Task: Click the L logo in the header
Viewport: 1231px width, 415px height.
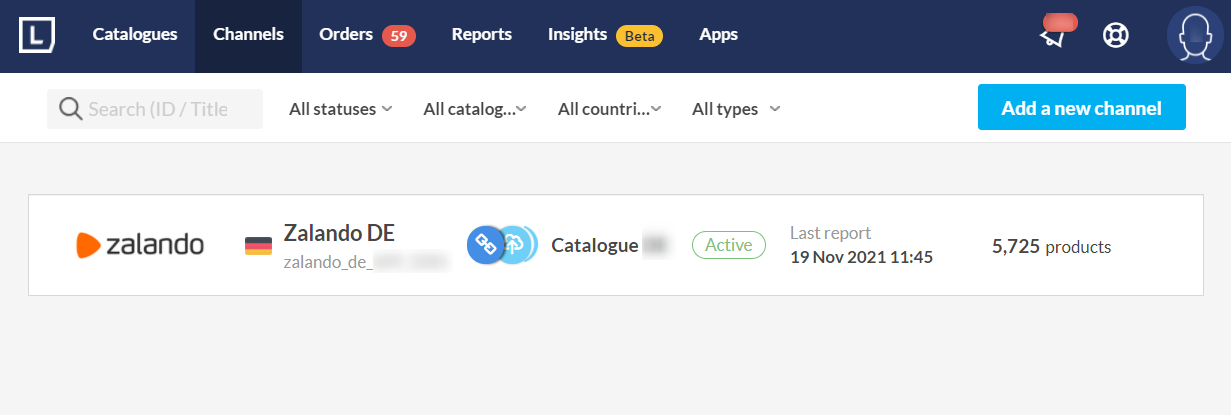Action: click(x=36, y=35)
